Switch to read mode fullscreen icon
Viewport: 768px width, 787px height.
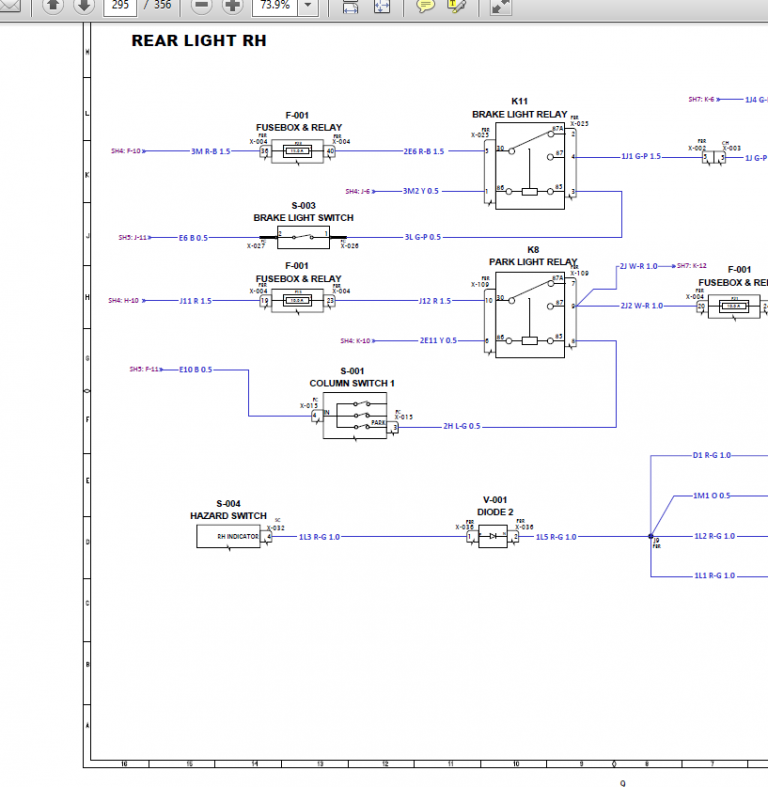[x=500, y=6]
